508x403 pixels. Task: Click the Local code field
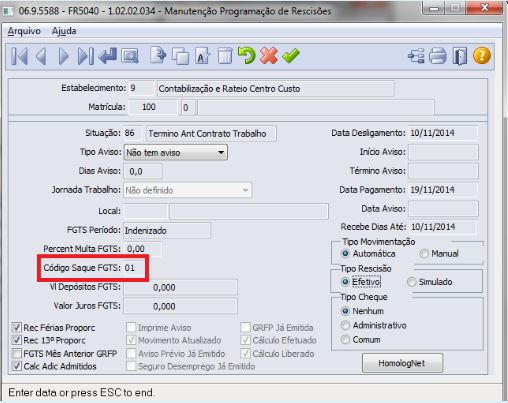click(x=145, y=211)
